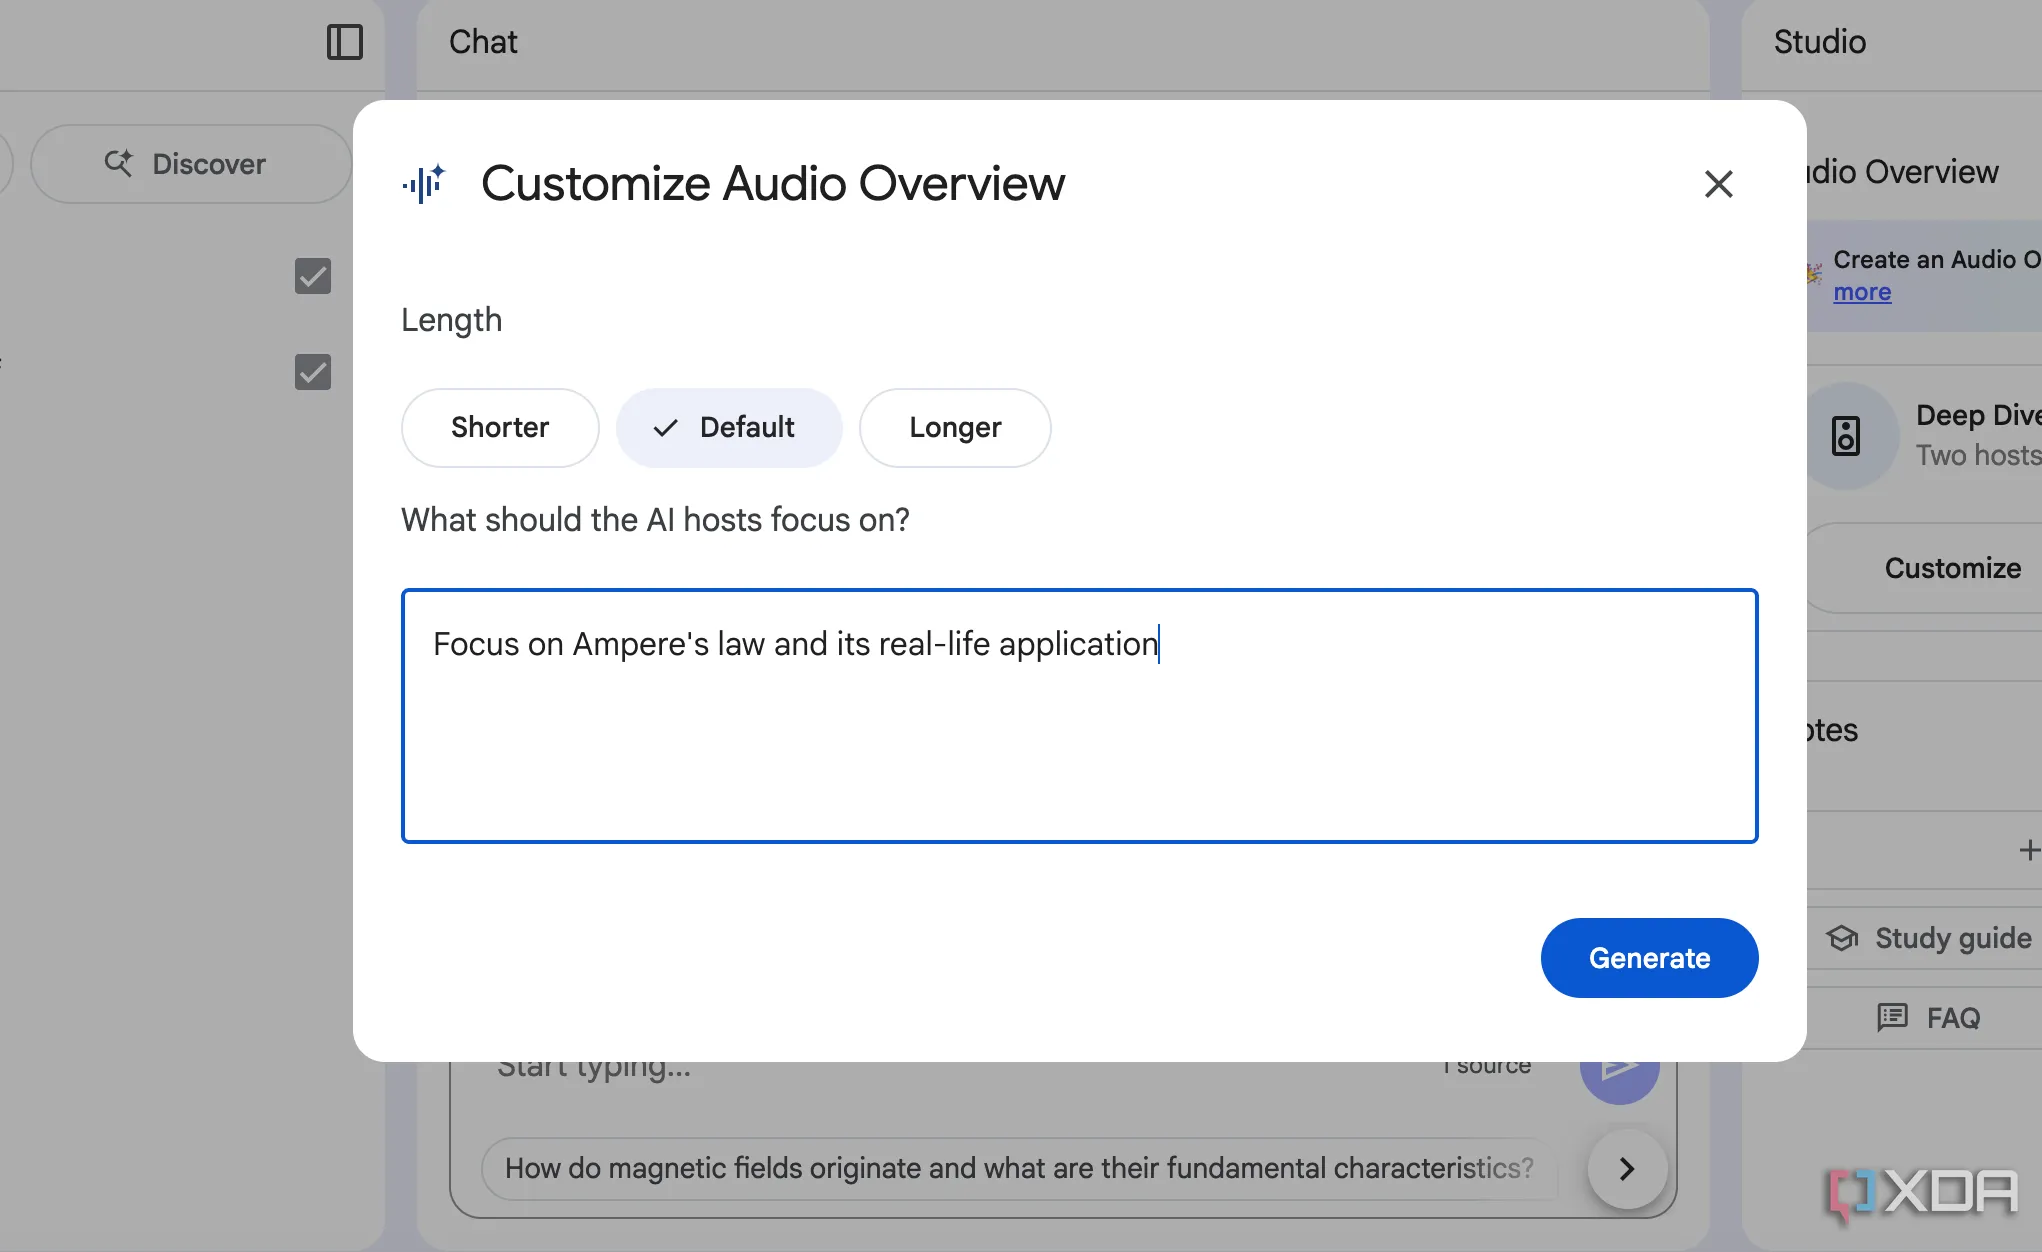Click the Chat panel heading
2042x1252 pixels.
tap(483, 42)
